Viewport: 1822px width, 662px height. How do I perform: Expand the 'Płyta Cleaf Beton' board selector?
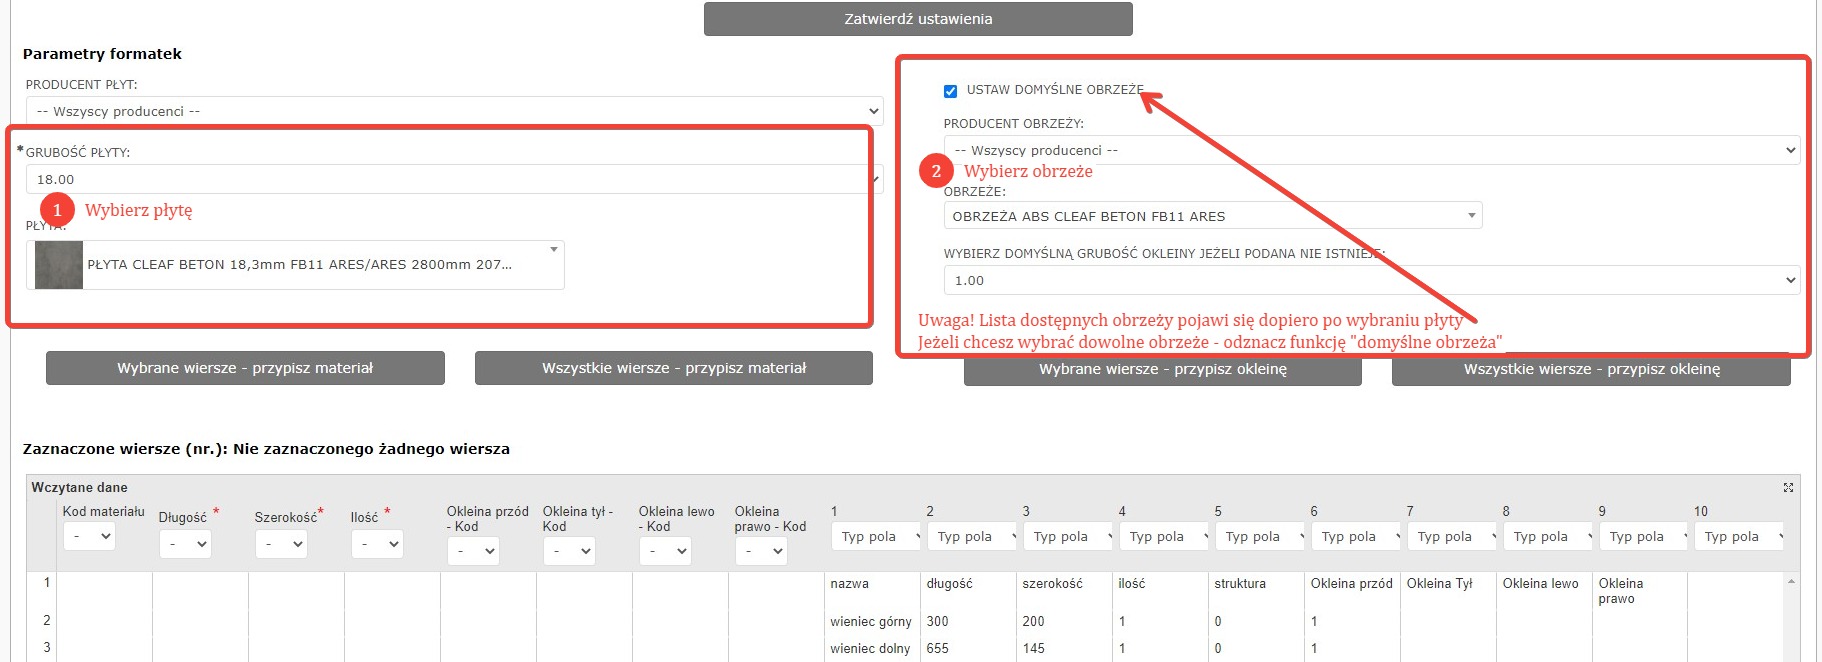tap(553, 250)
